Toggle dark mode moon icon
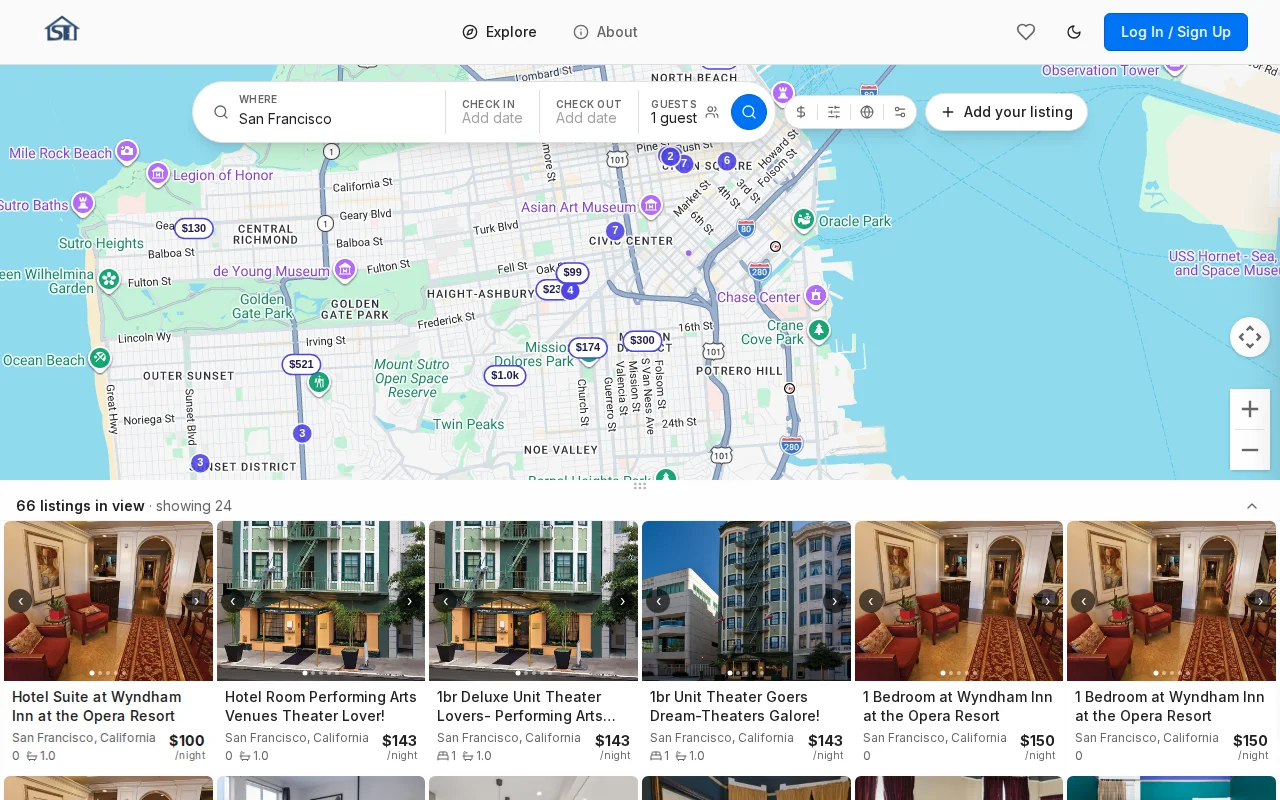Image resolution: width=1280 pixels, height=800 pixels. [x=1074, y=32]
